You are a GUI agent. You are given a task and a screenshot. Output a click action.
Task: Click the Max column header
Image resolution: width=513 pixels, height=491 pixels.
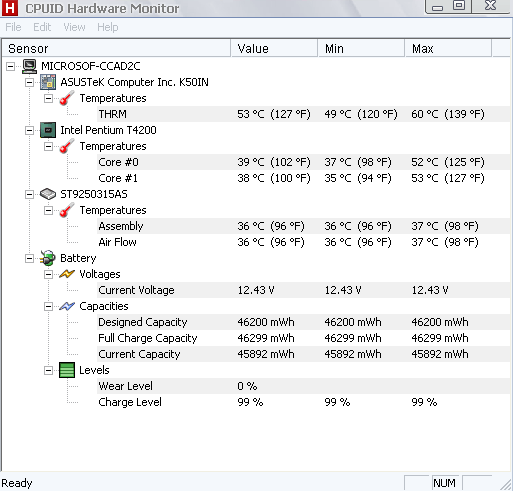tap(448, 49)
